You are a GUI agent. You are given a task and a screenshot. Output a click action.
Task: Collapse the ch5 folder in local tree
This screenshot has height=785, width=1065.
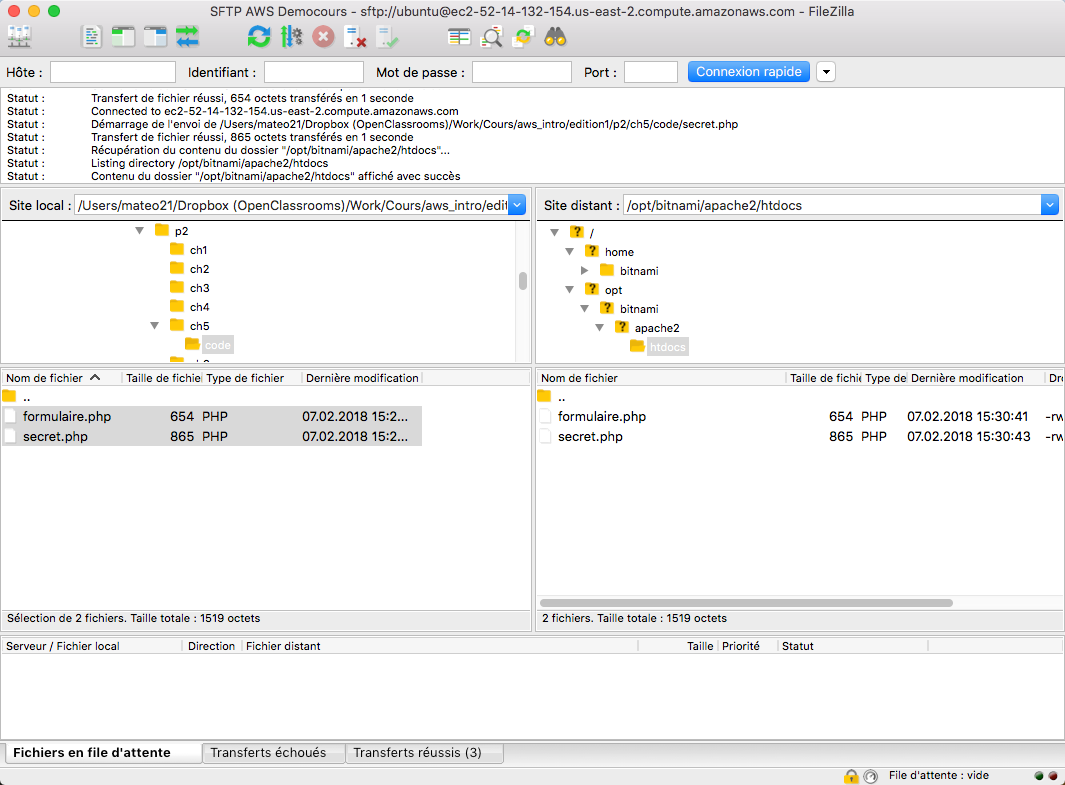coord(154,326)
